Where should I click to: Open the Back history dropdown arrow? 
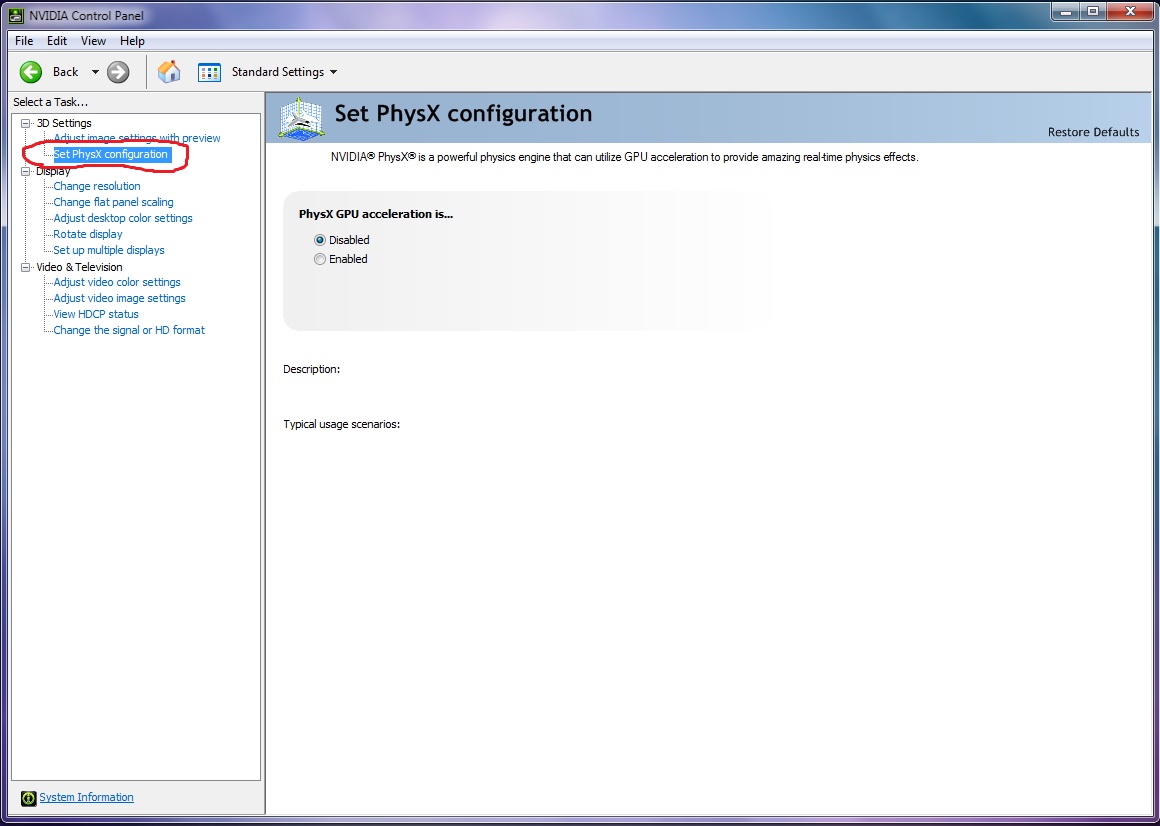[x=95, y=72]
